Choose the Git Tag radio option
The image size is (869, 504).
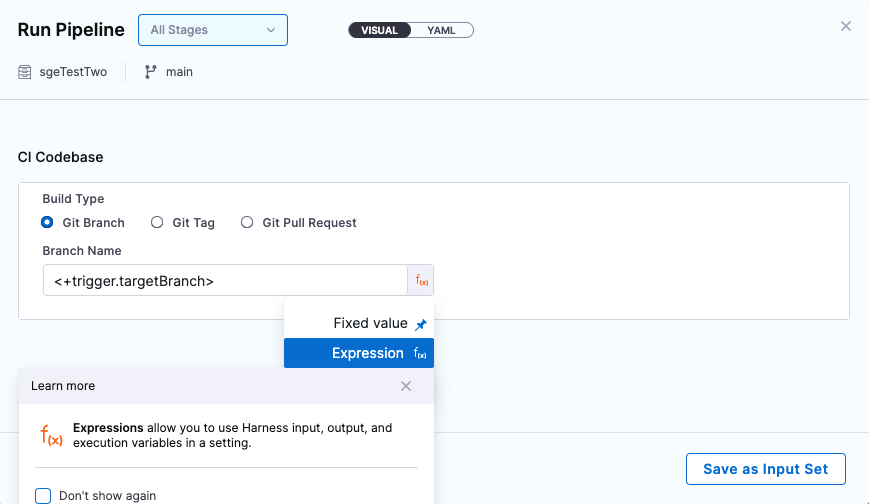[x=157, y=223]
